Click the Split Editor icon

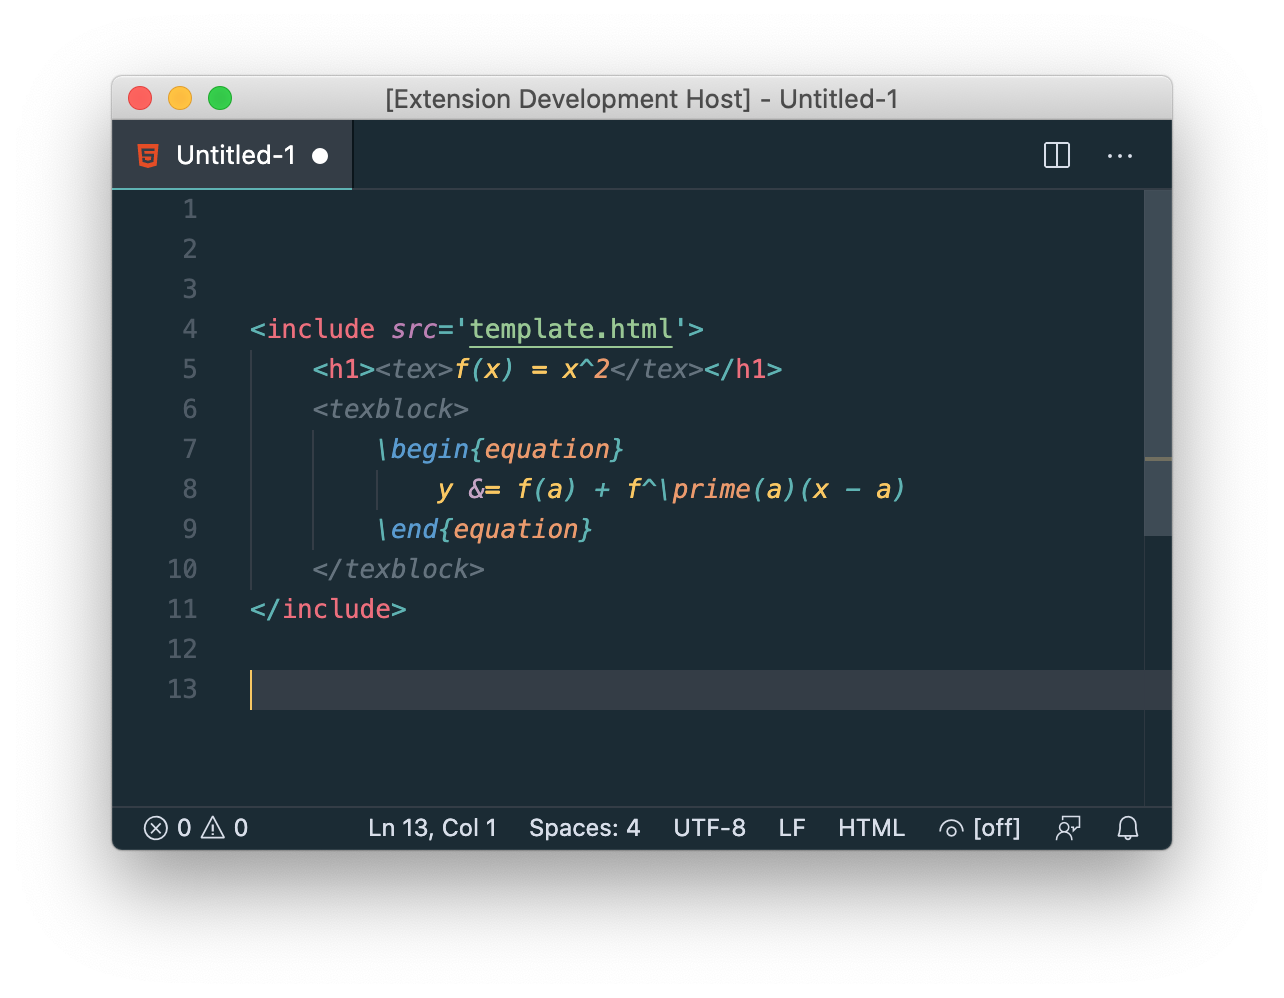1056,155
